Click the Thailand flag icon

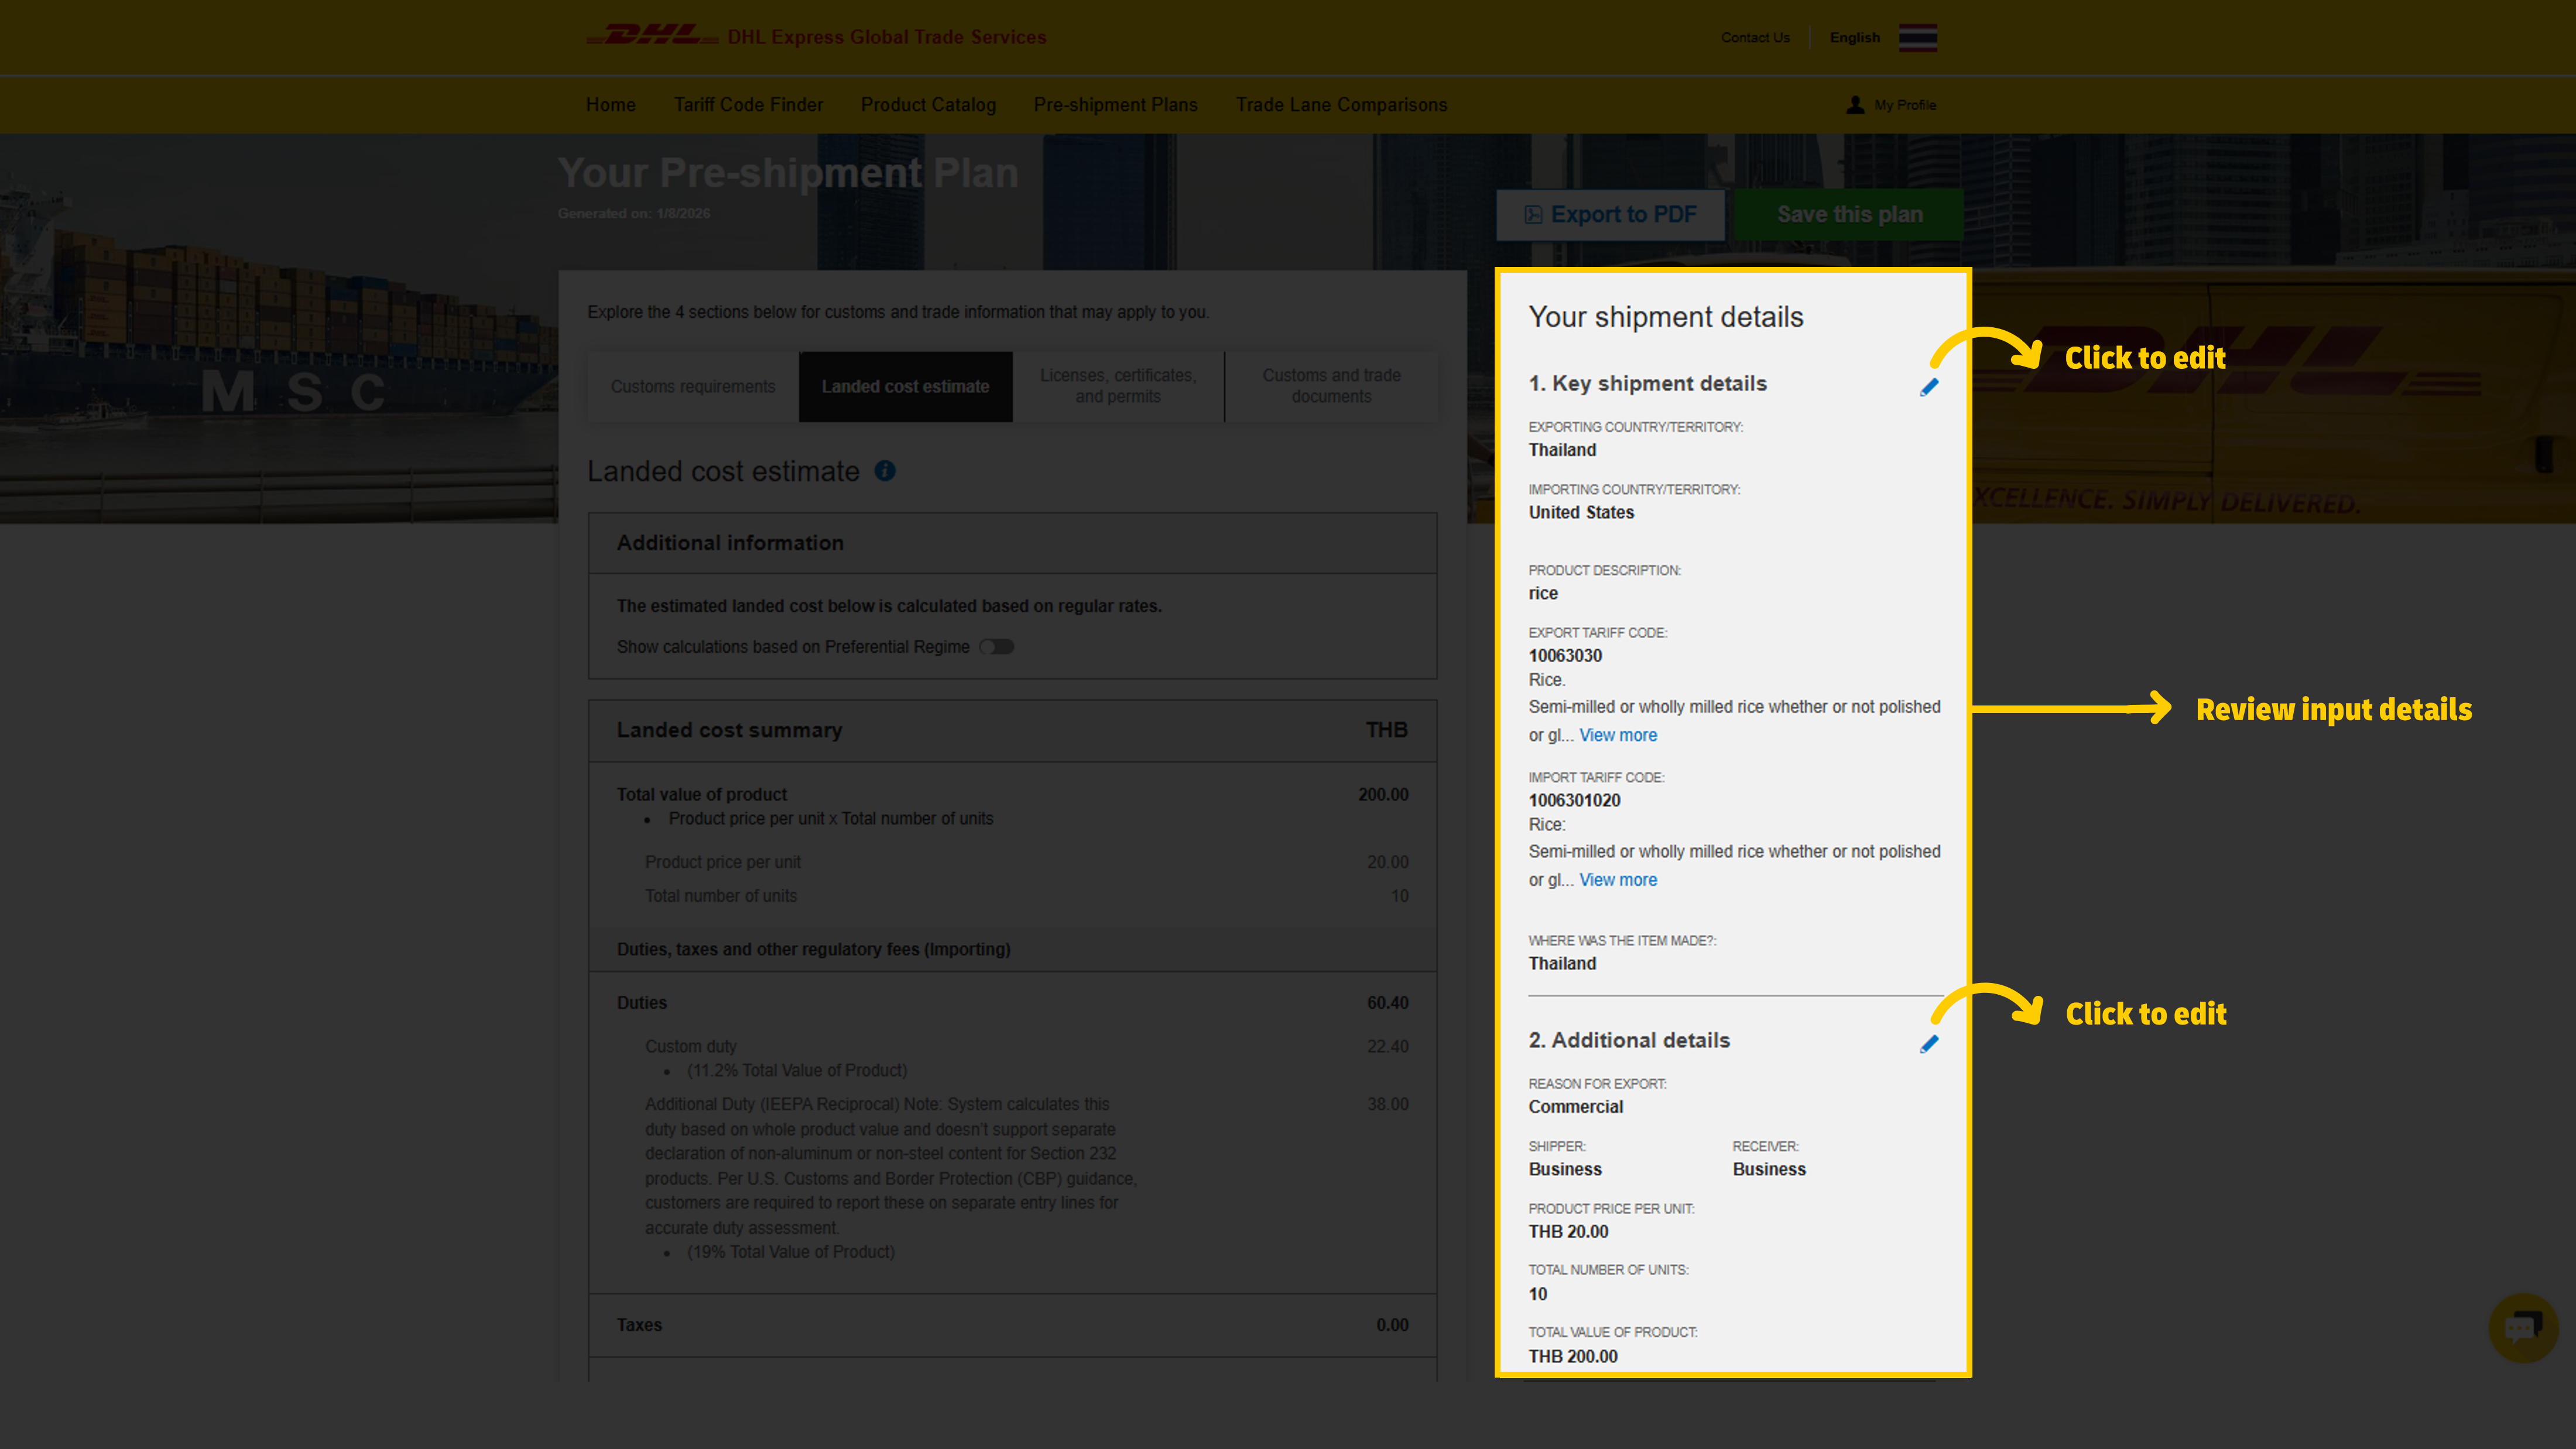(x=1917, y=37)
